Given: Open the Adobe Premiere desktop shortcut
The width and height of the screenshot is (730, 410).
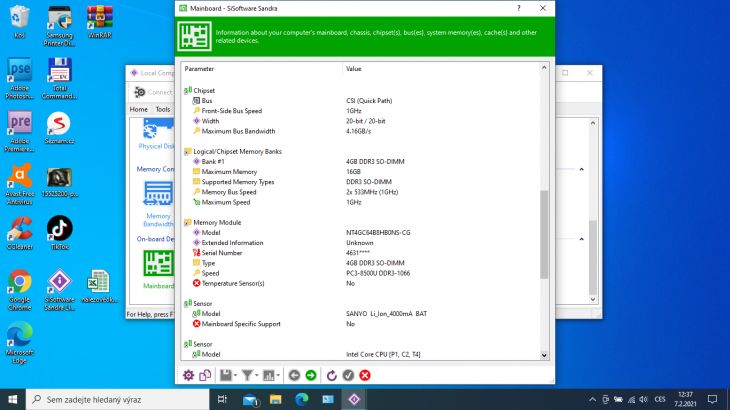Looking at the screenshot, I should click(x=20, y=131).
